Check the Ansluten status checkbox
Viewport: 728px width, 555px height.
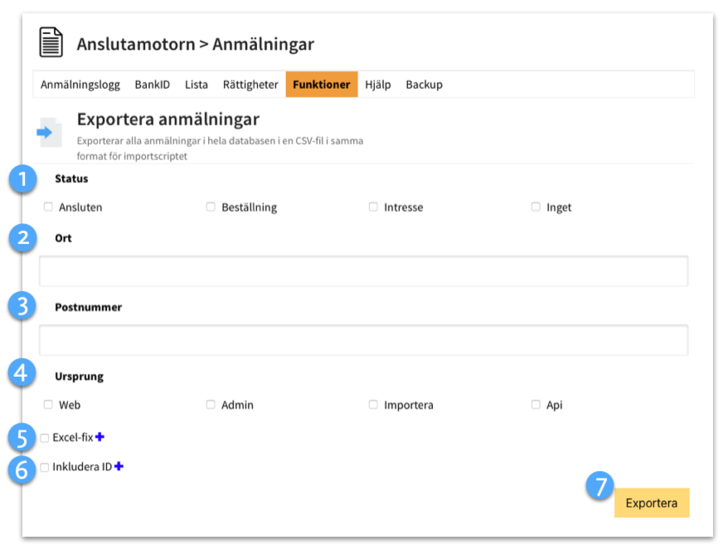point(48,207)
